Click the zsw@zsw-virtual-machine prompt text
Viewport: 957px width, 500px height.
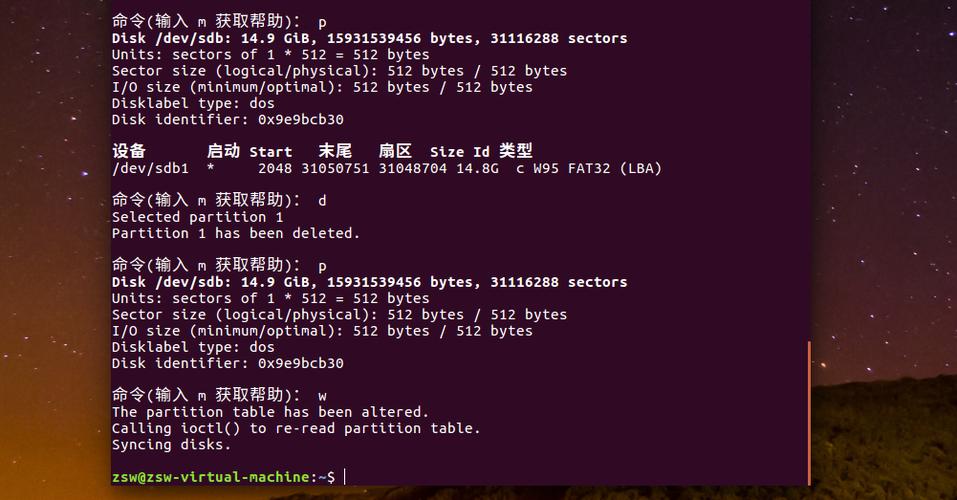point(211,477)
